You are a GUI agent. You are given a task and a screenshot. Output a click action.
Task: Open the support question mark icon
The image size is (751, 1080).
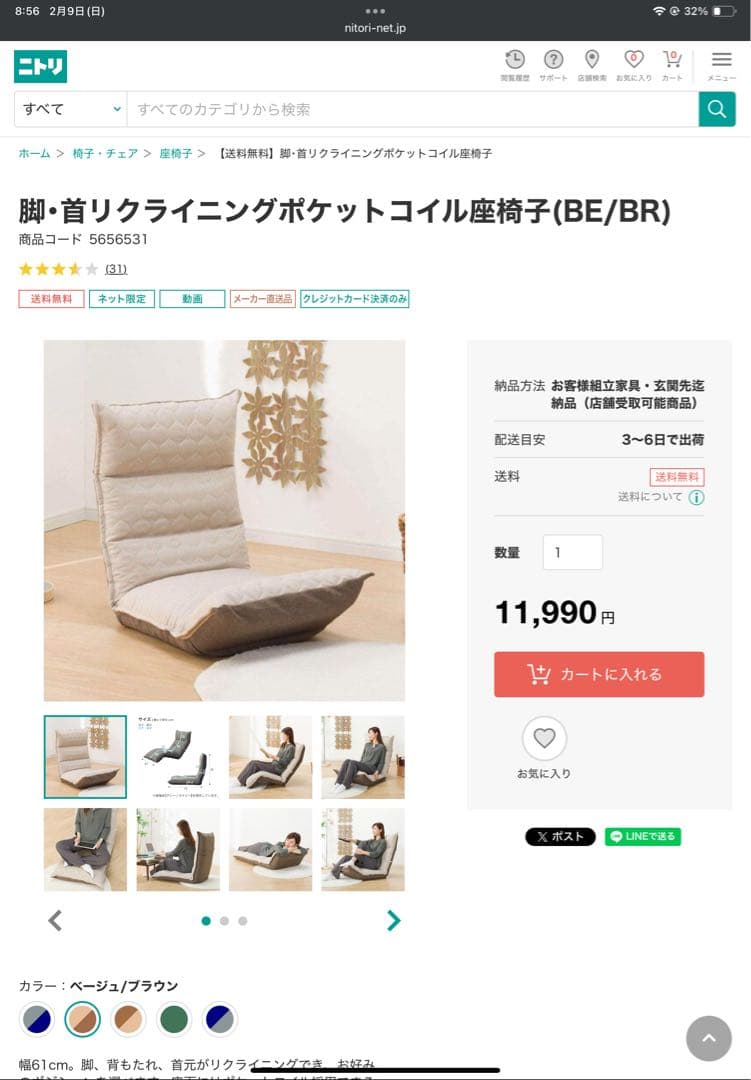coord(553,60)
